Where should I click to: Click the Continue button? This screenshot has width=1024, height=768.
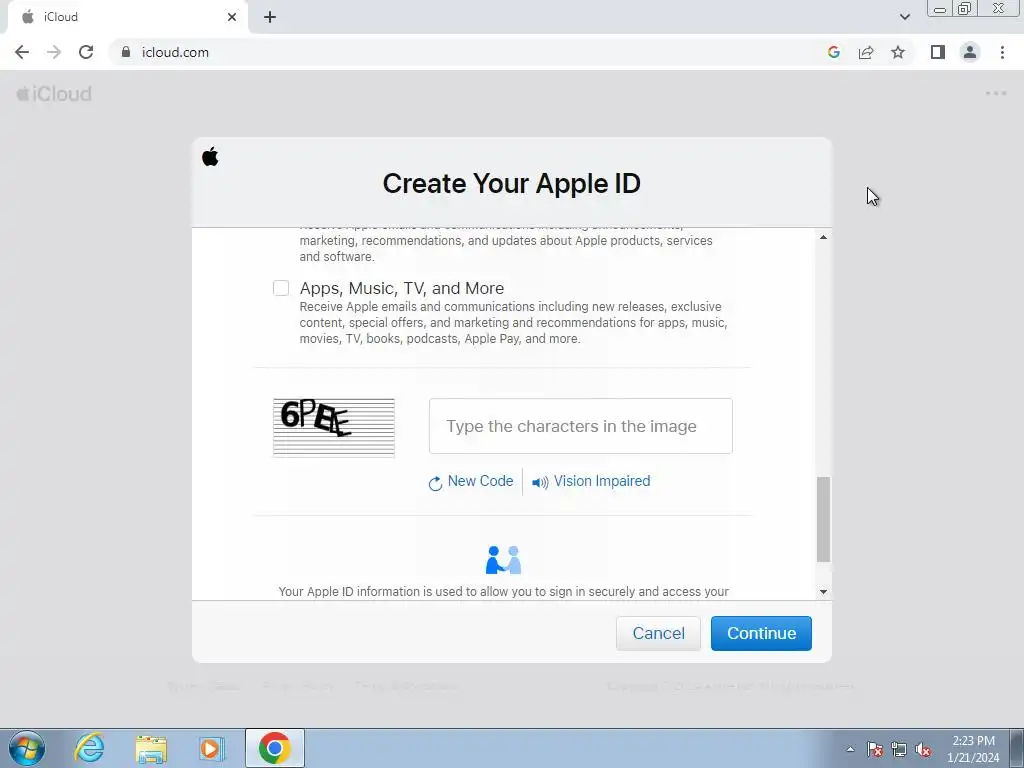(x=761, y=633)
